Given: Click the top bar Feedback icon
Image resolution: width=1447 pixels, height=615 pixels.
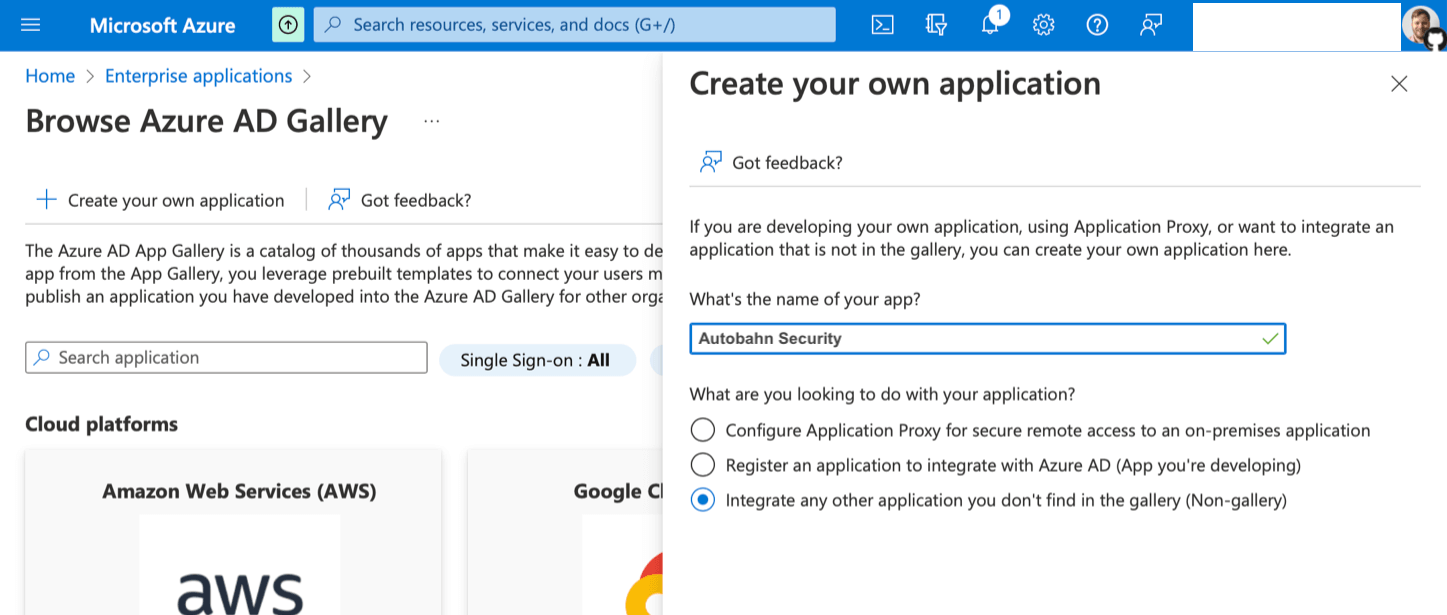Looking at the screenshot, I should (1151, 25).
